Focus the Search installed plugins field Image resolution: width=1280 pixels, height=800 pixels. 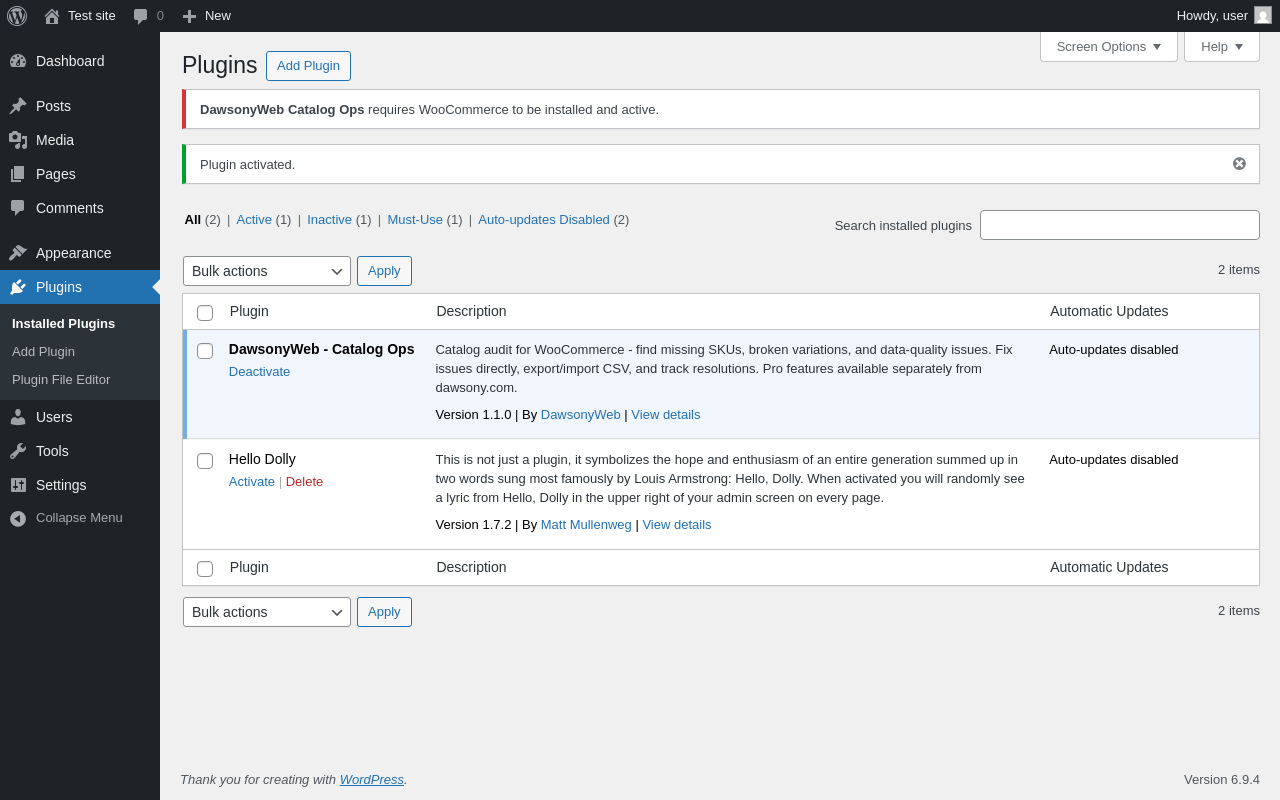click(1119, 225)
